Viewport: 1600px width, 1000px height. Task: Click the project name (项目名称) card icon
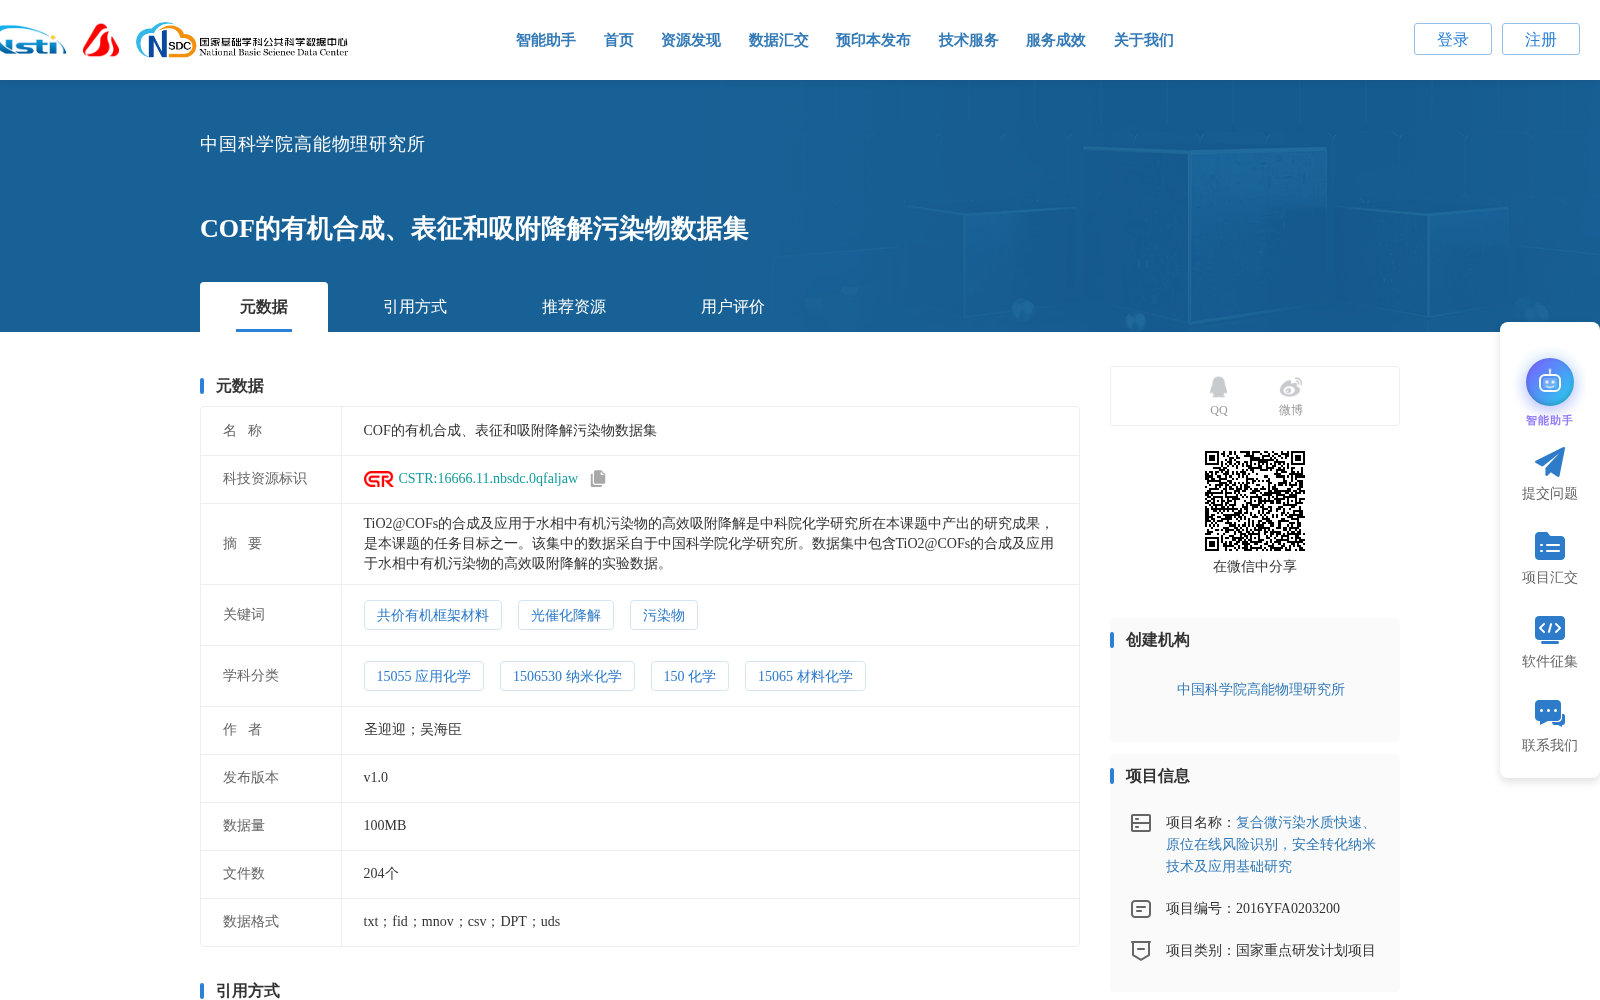pyautogui.click(x=1141, y=823)
